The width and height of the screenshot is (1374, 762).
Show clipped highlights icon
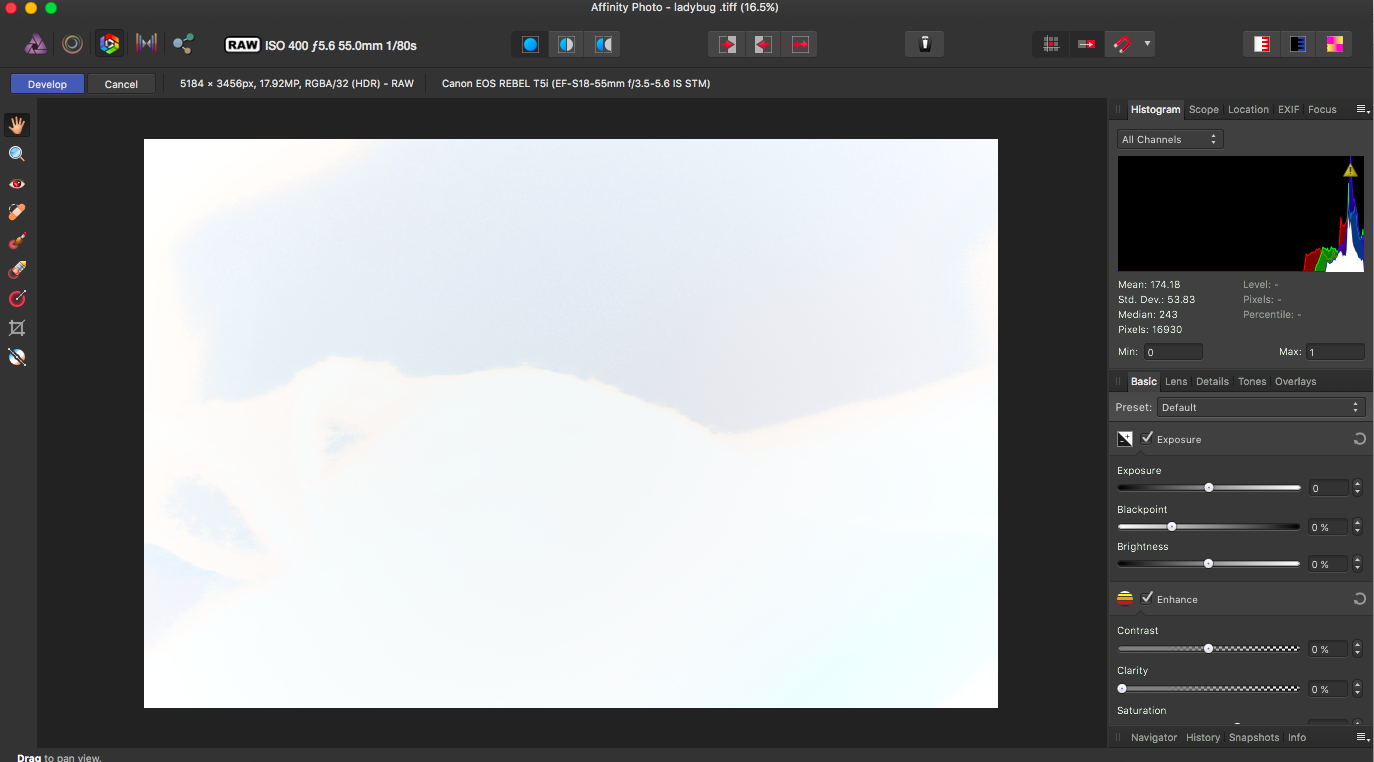(1262, 44)
